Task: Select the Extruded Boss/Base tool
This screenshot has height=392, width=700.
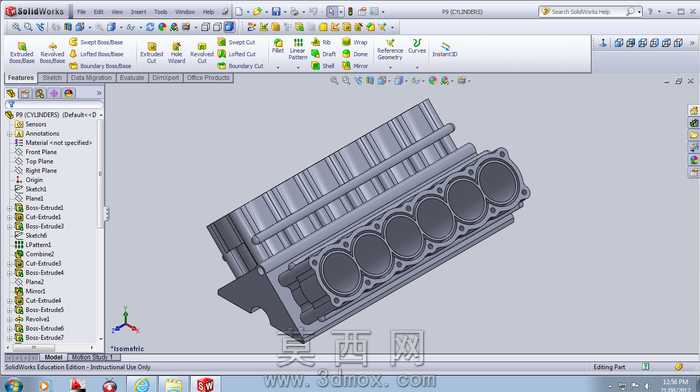Action: click(x=21, y=52)
